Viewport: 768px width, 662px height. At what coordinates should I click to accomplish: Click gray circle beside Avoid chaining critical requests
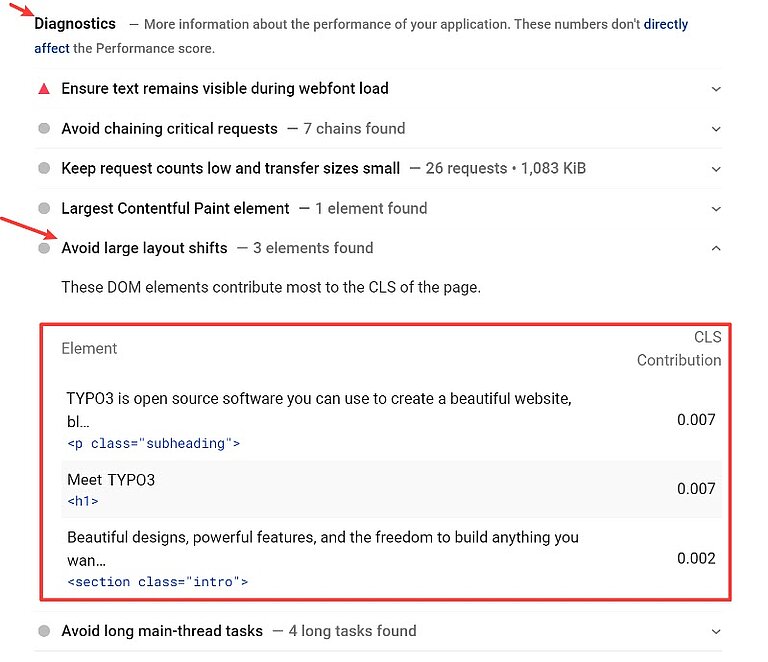(44, 129)
